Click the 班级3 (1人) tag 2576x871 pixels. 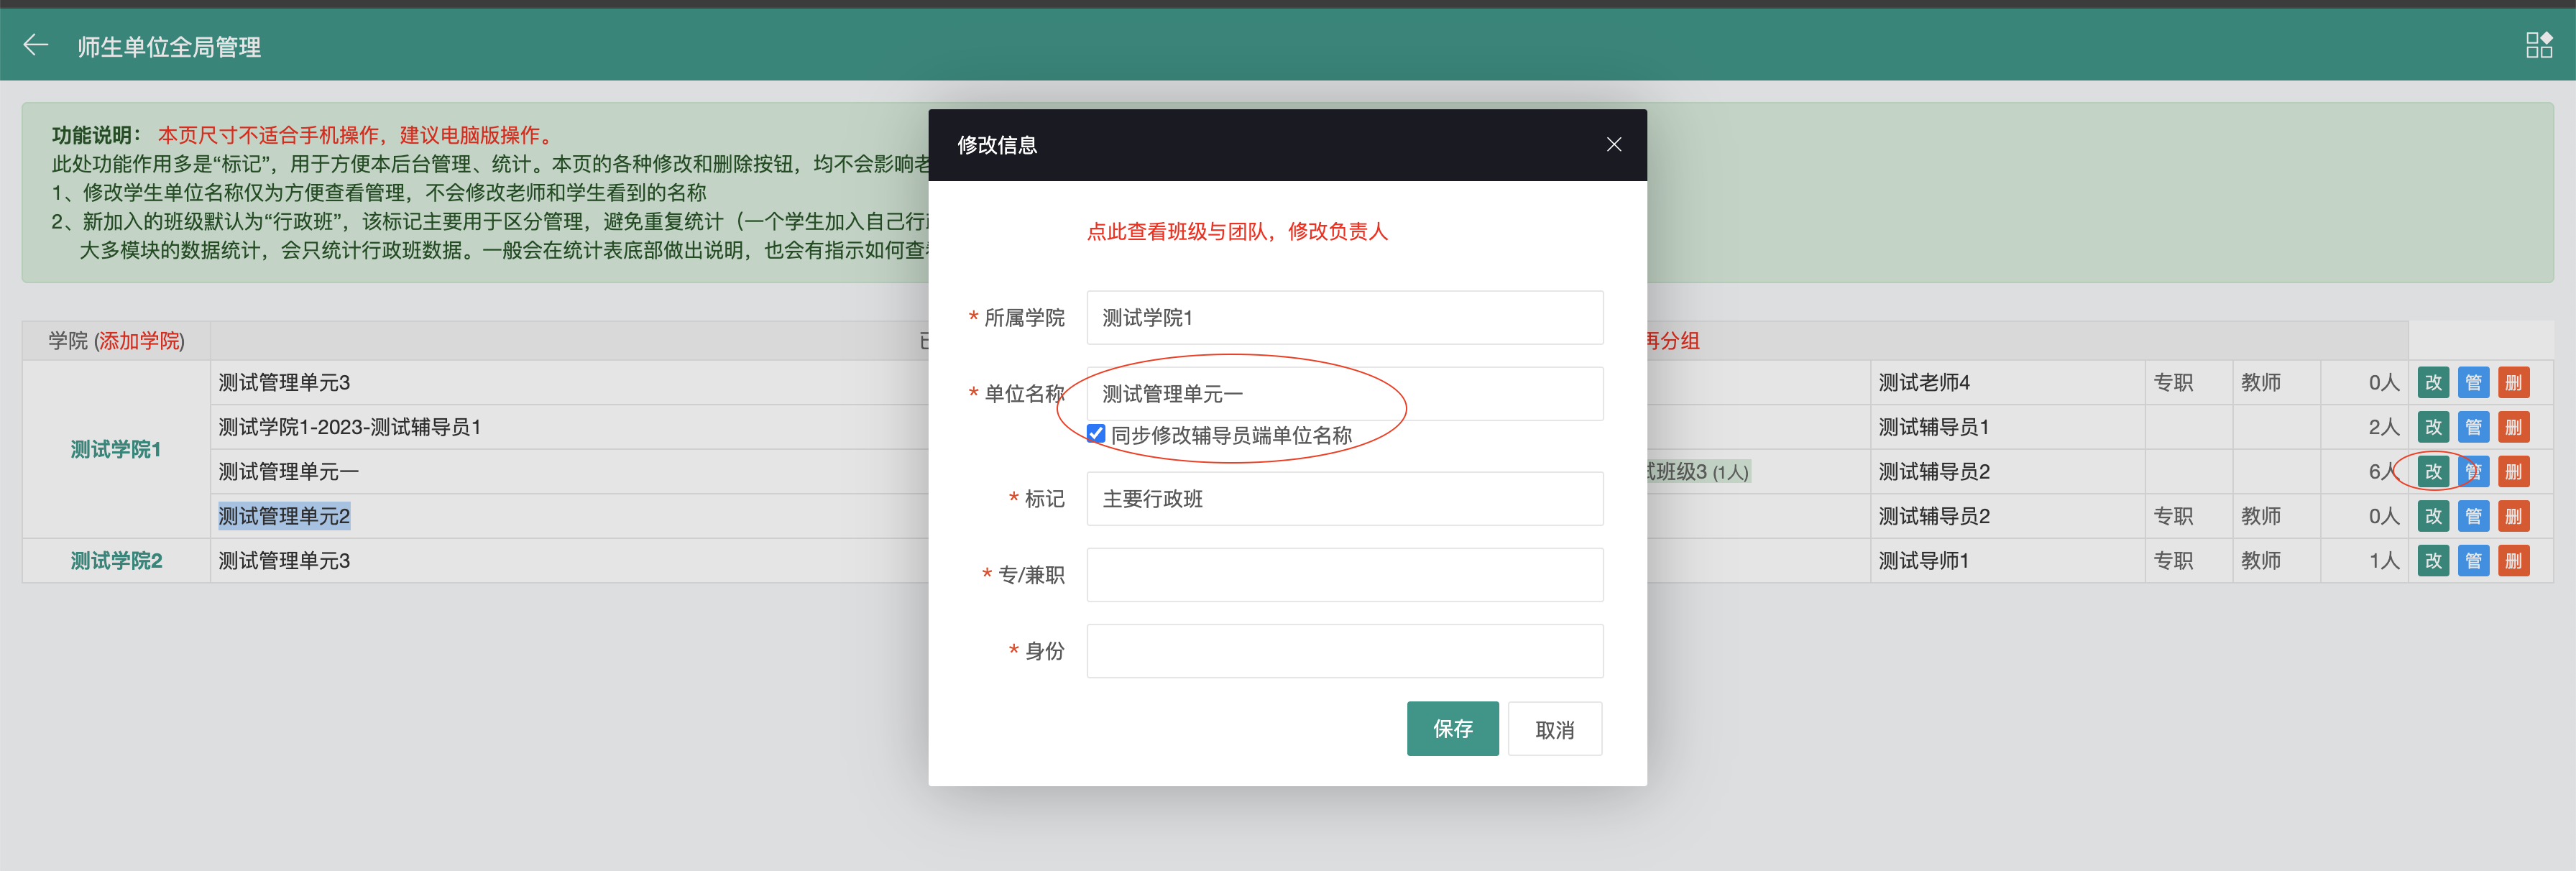pyautogui.click(x=1698, y=472)
